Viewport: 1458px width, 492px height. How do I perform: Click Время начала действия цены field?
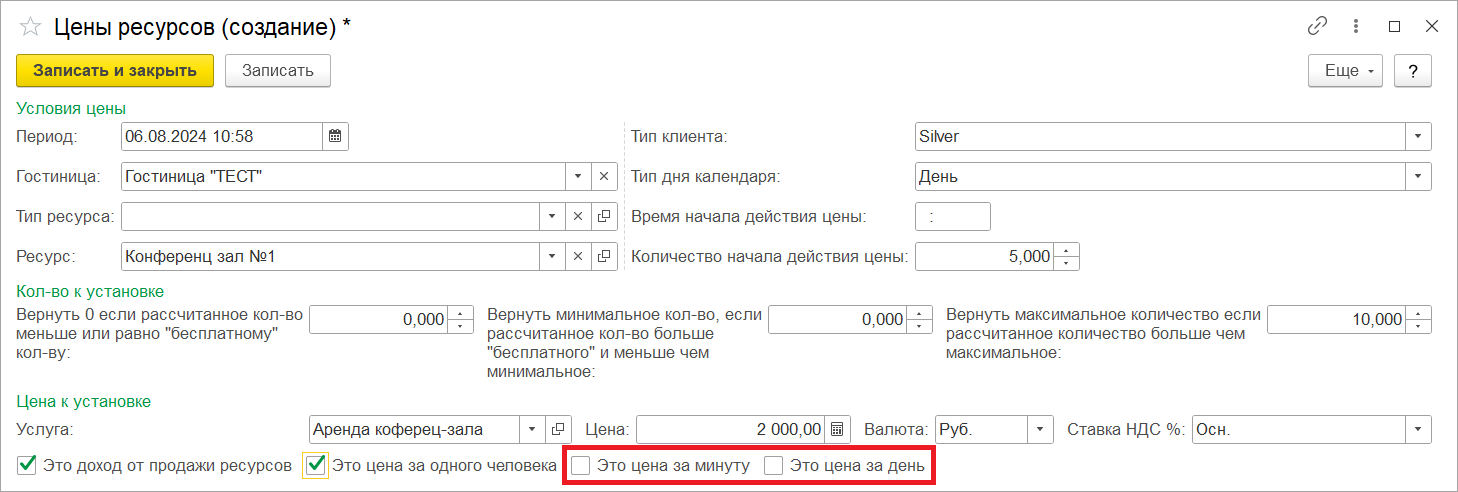953,216
